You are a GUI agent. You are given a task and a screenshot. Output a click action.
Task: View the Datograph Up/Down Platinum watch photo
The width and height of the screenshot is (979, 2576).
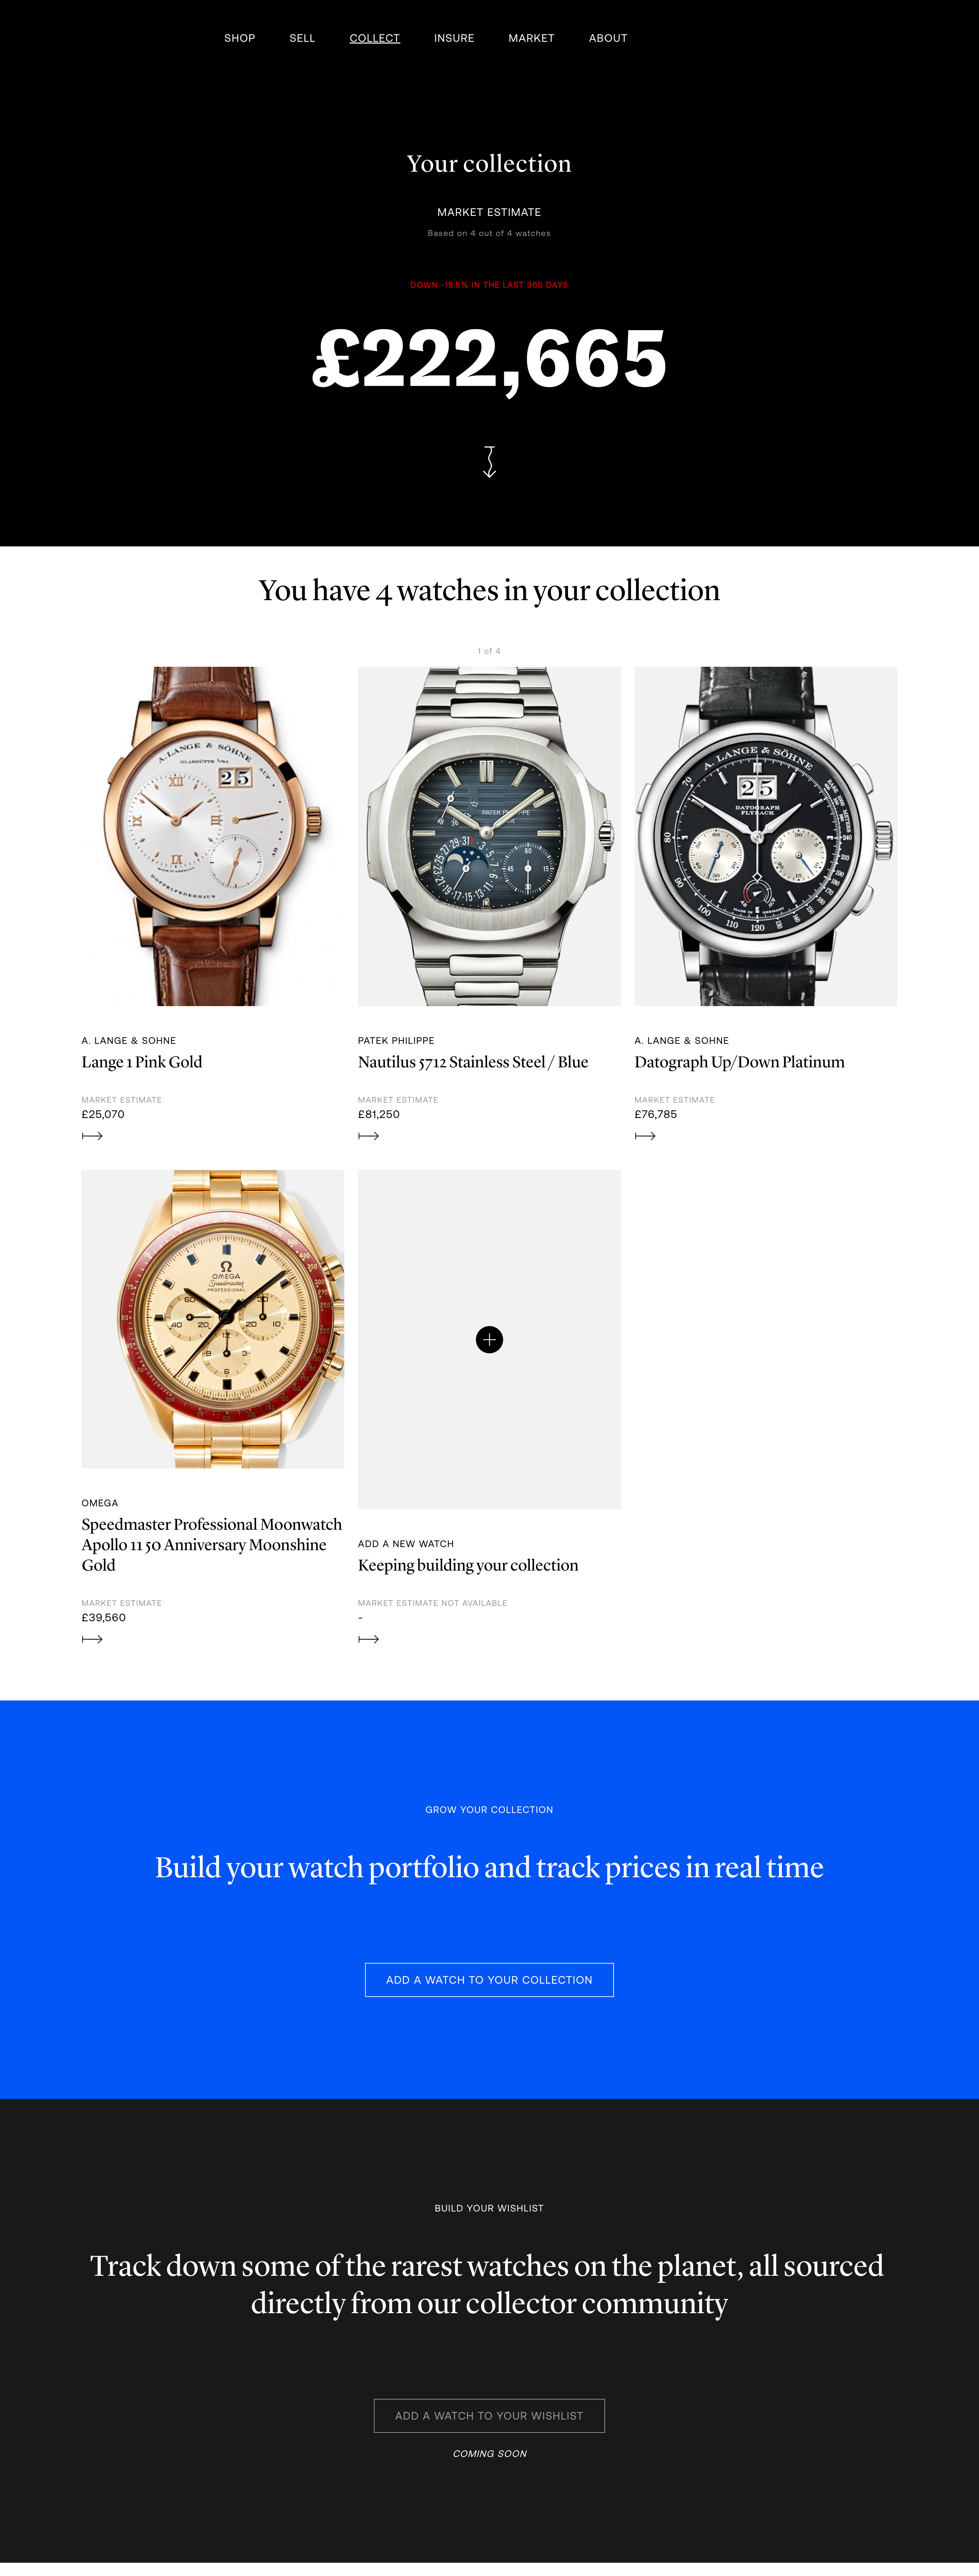(766, 836)
